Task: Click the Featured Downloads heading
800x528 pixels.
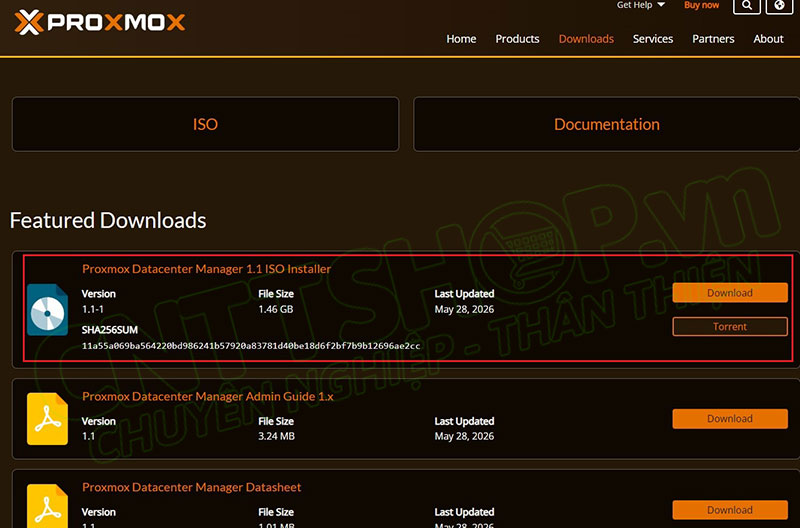Action: [108, 220]
